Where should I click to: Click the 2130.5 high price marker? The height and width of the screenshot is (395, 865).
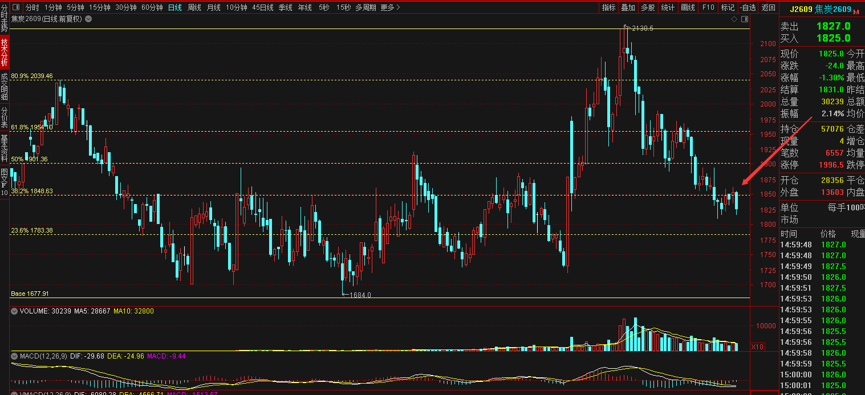coord(642,28)
